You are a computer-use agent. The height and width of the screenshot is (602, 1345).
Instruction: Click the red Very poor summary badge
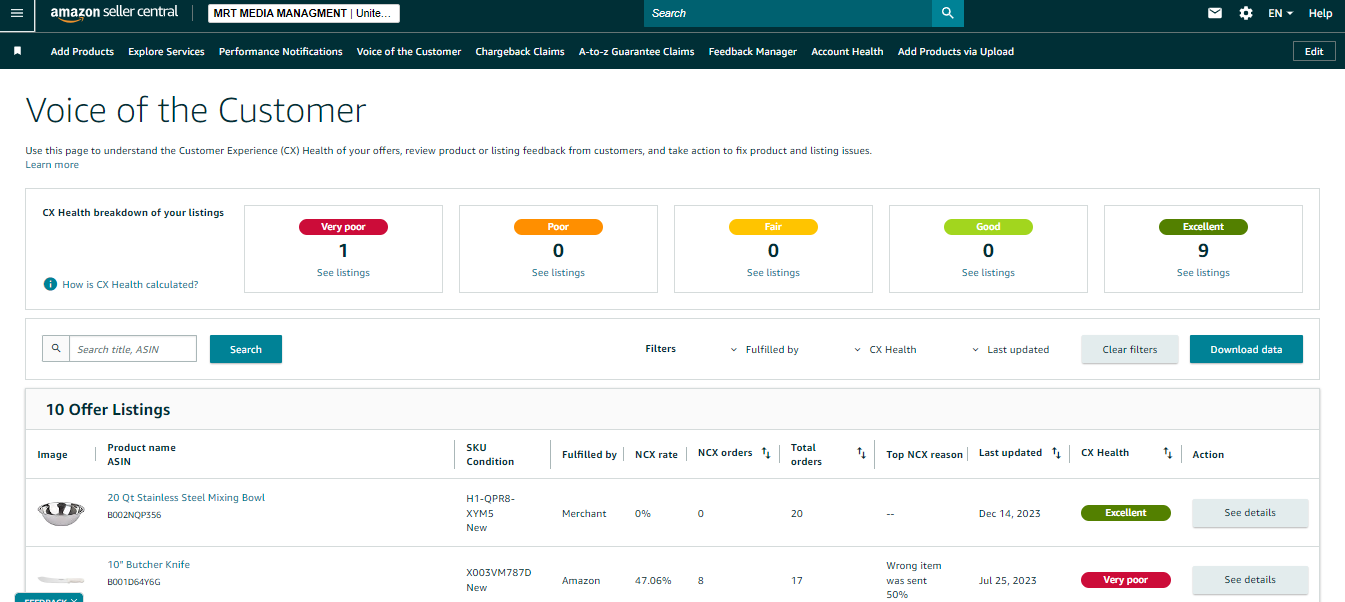tap(343, 227)
